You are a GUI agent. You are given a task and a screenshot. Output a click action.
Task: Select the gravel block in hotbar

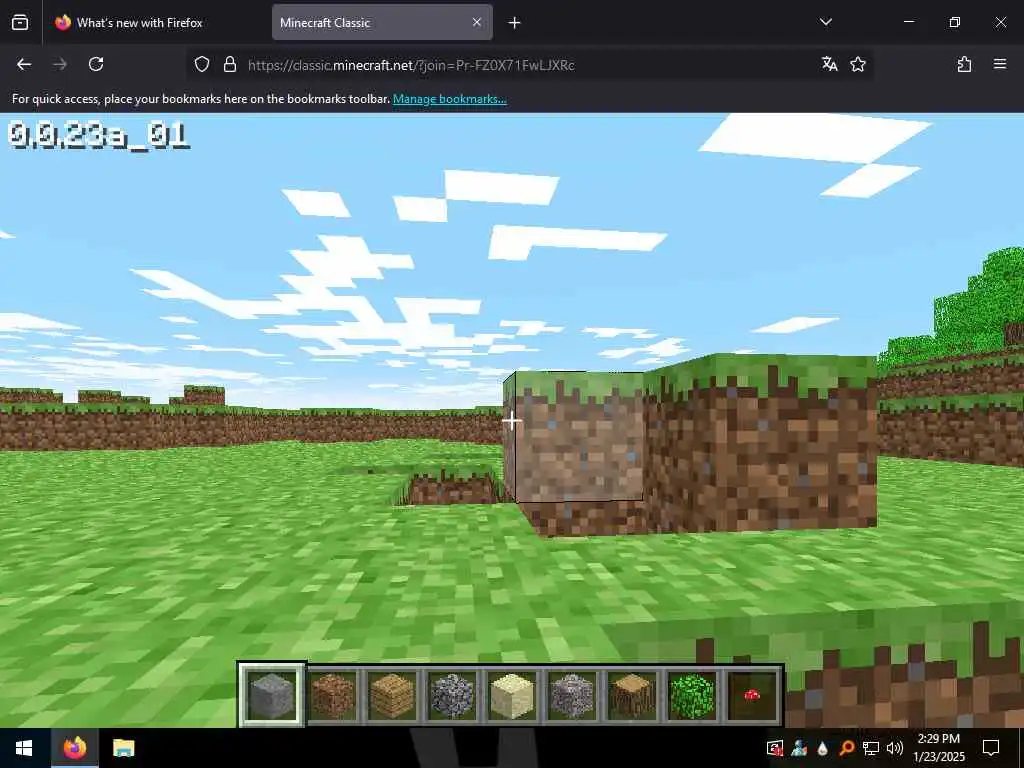click(x=572, y=695)
